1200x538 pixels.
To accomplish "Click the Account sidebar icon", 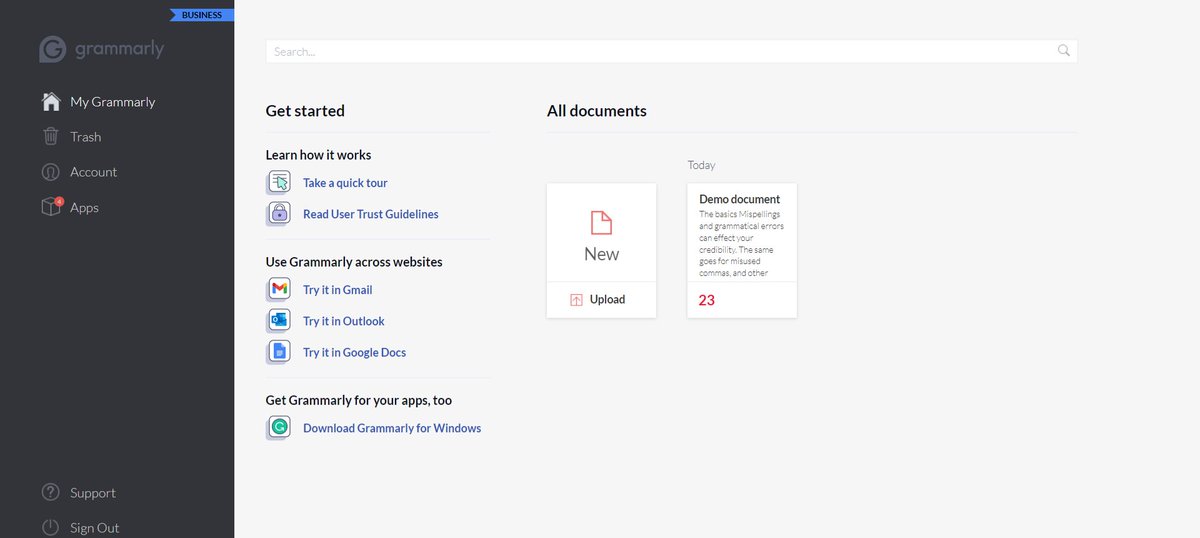I will pos(51,172).
